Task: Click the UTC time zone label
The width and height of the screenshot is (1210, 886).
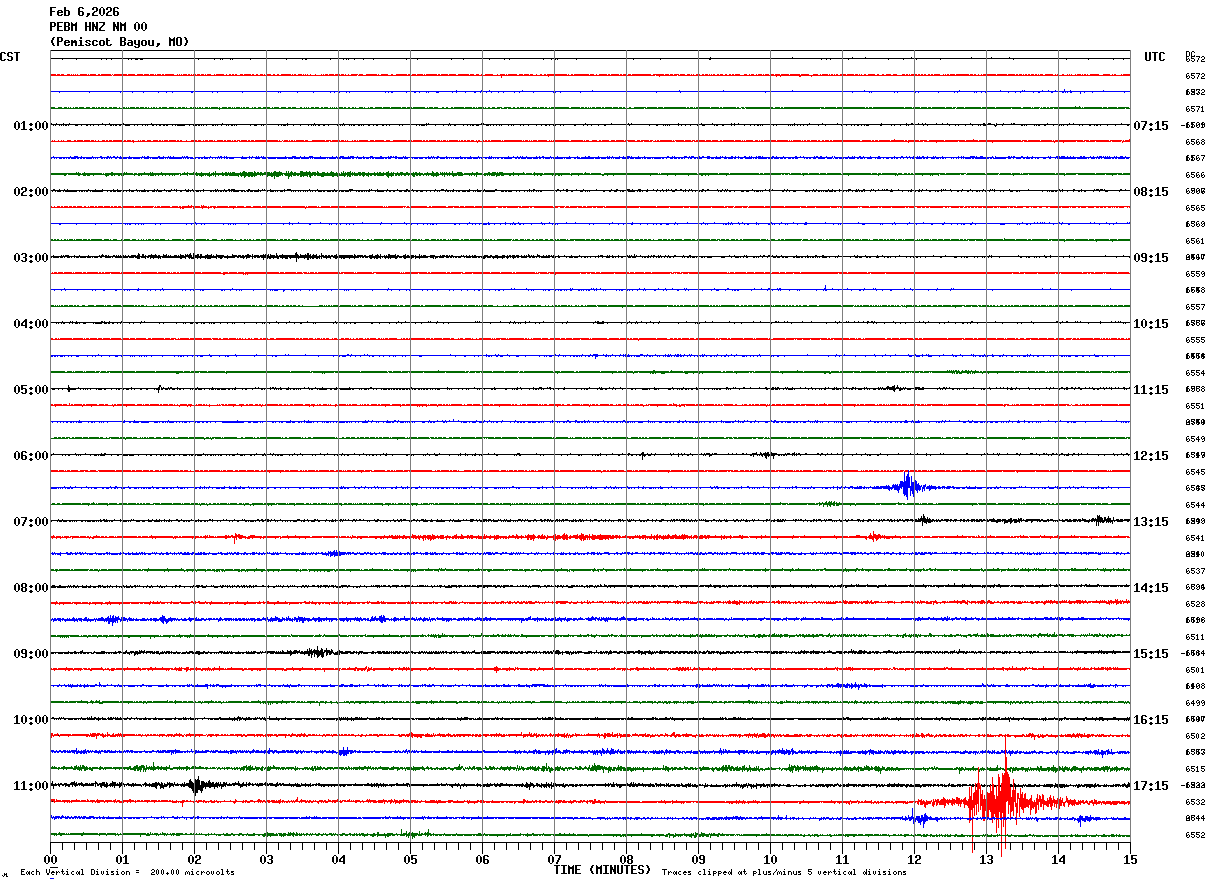Action: pyautogui.click(x=1155, y=57)
